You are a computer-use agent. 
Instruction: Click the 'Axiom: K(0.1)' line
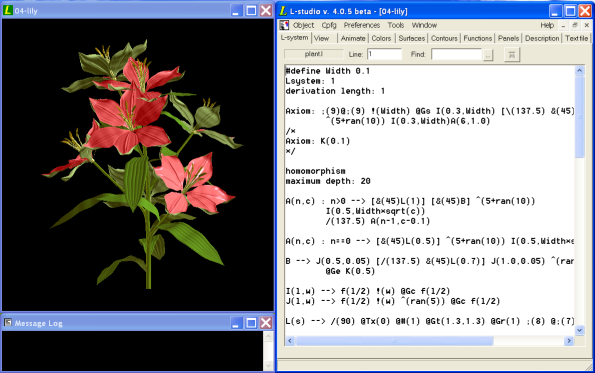click(318, 141)
